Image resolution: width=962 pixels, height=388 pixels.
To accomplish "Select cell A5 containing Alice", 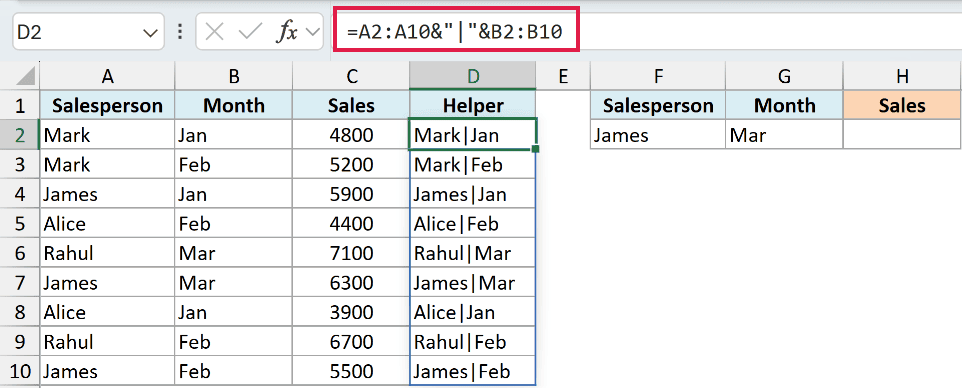I will point(107,223).
